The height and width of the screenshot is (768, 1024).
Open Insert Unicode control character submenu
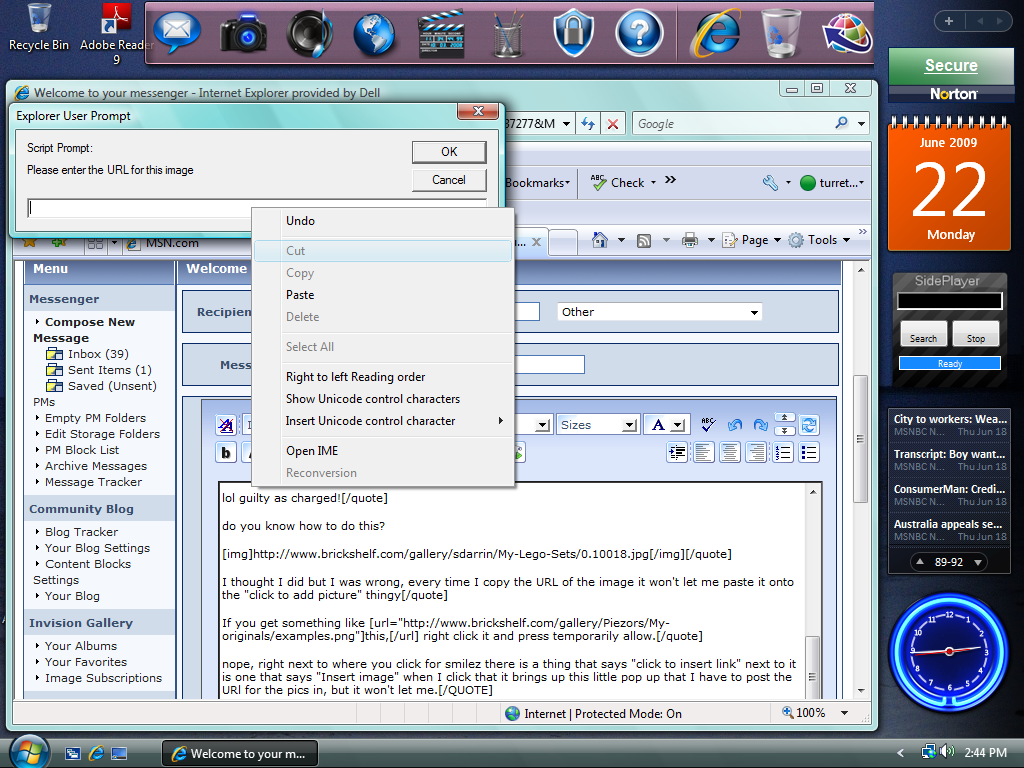point(383,421)
